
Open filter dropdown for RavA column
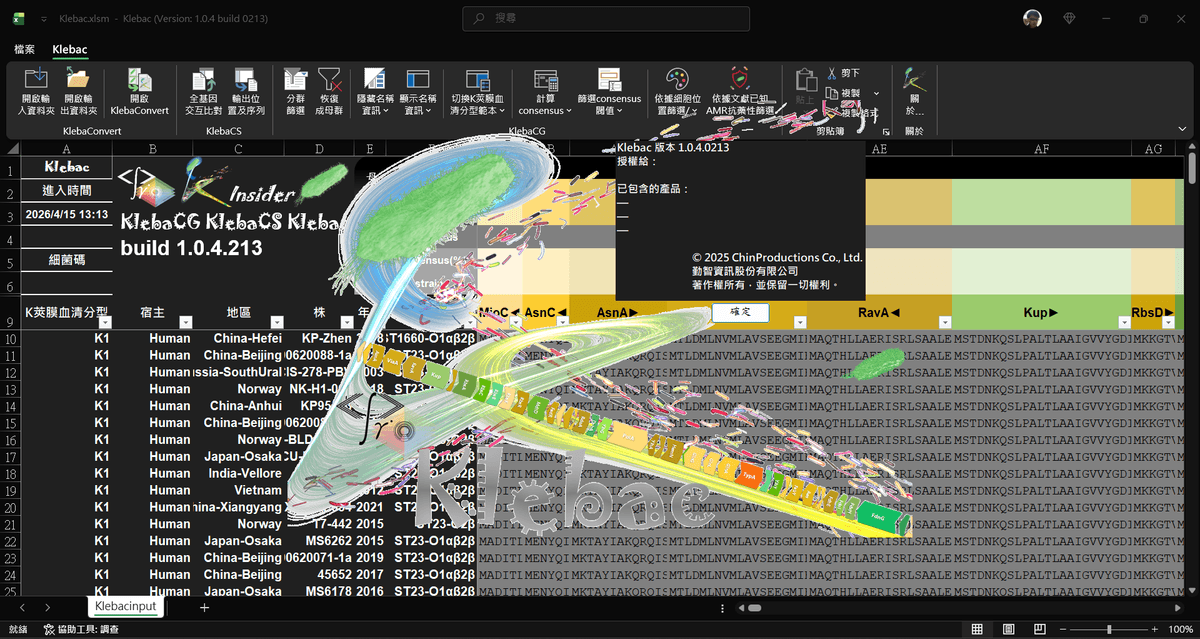(945, 322)
